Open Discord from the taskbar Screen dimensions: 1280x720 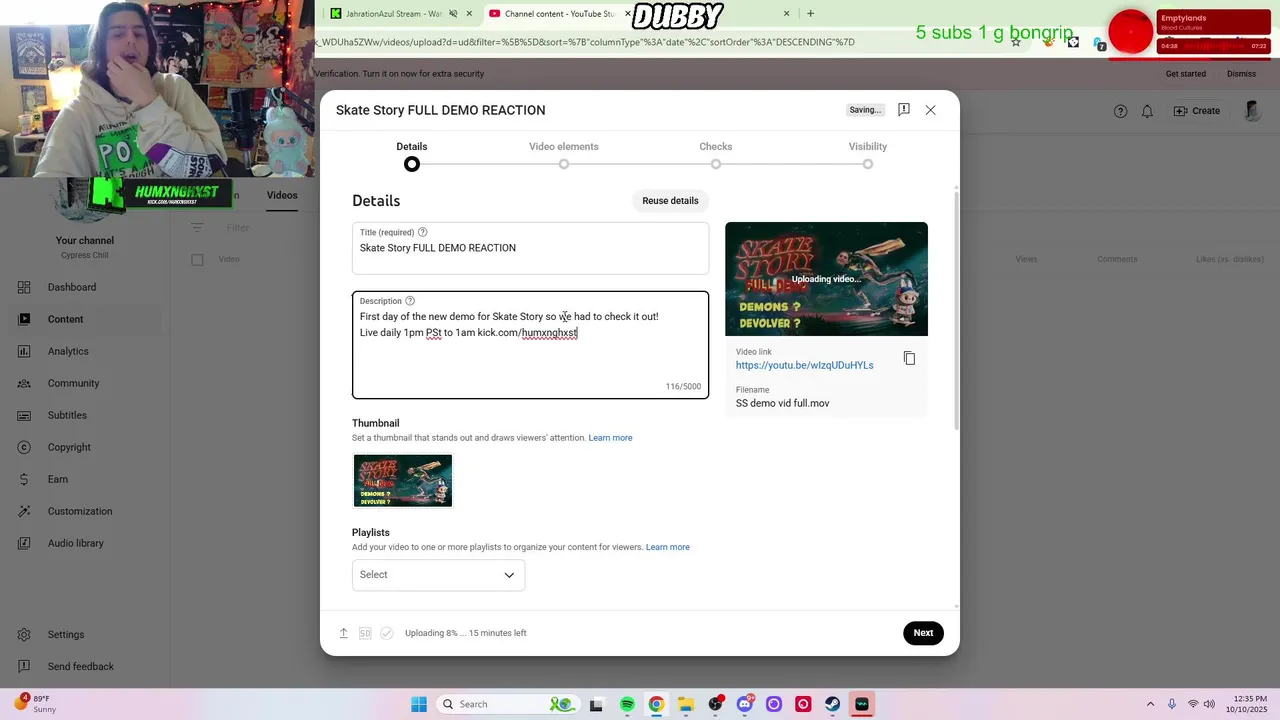pyautogui.click(x=744, y=704)
